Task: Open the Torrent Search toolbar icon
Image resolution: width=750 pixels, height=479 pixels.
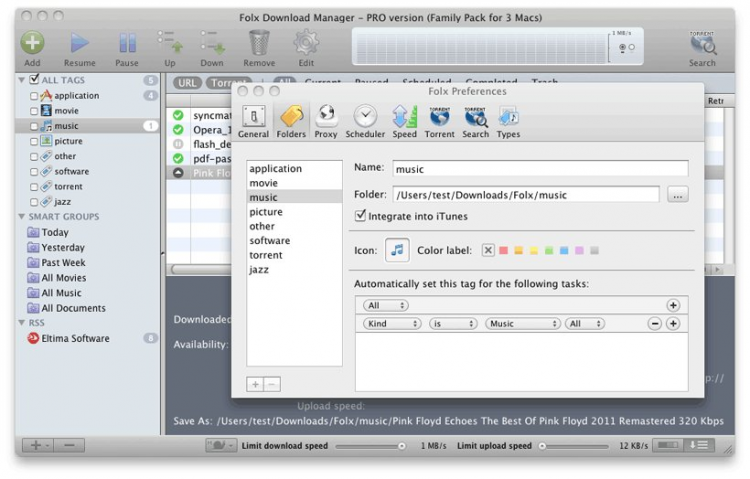Action: (702, 43)
